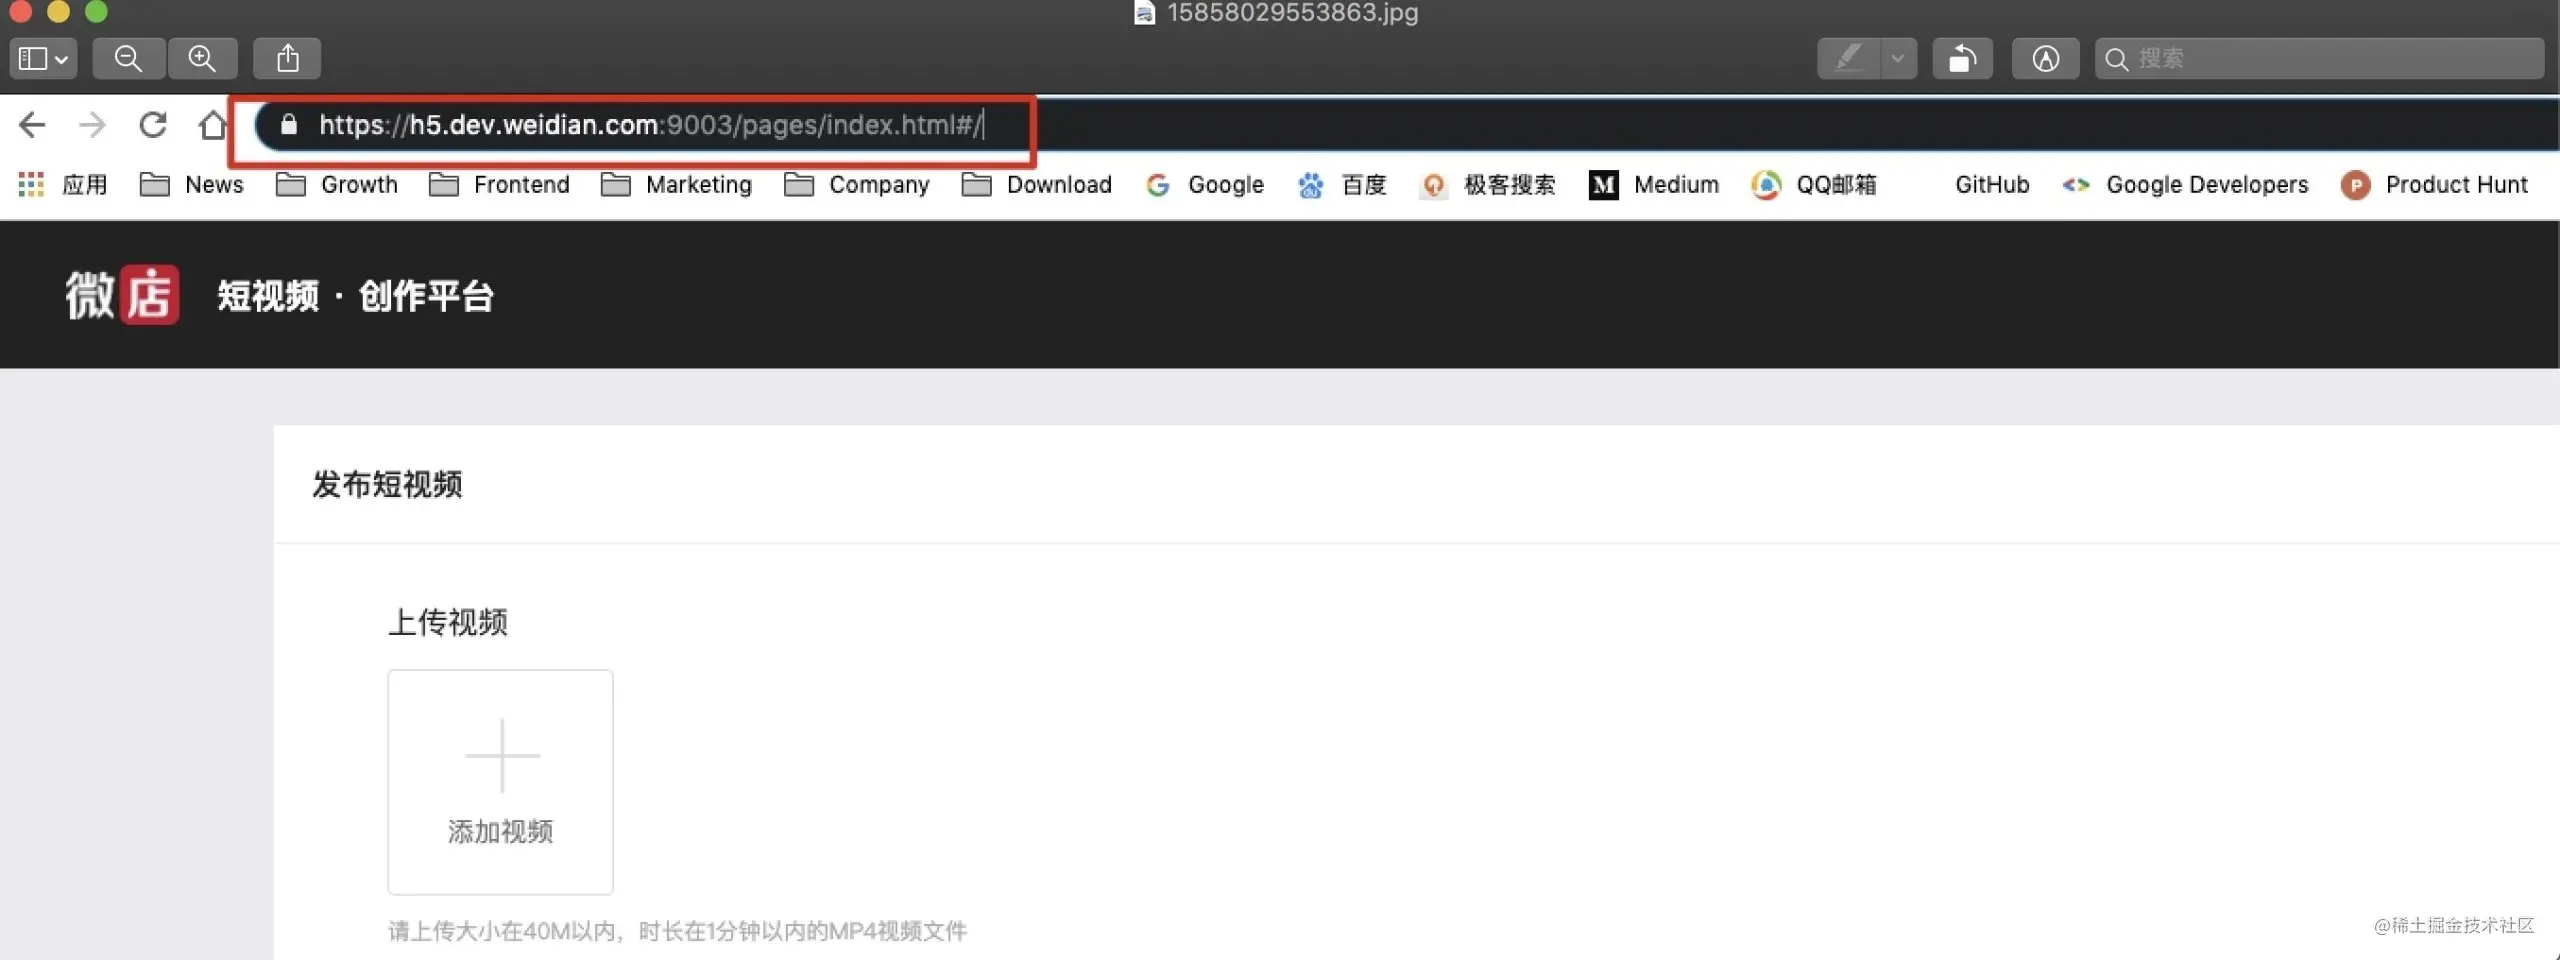Open the GitHub bookmark
Screen dimensions: 2560x960
coord(1991,185)
